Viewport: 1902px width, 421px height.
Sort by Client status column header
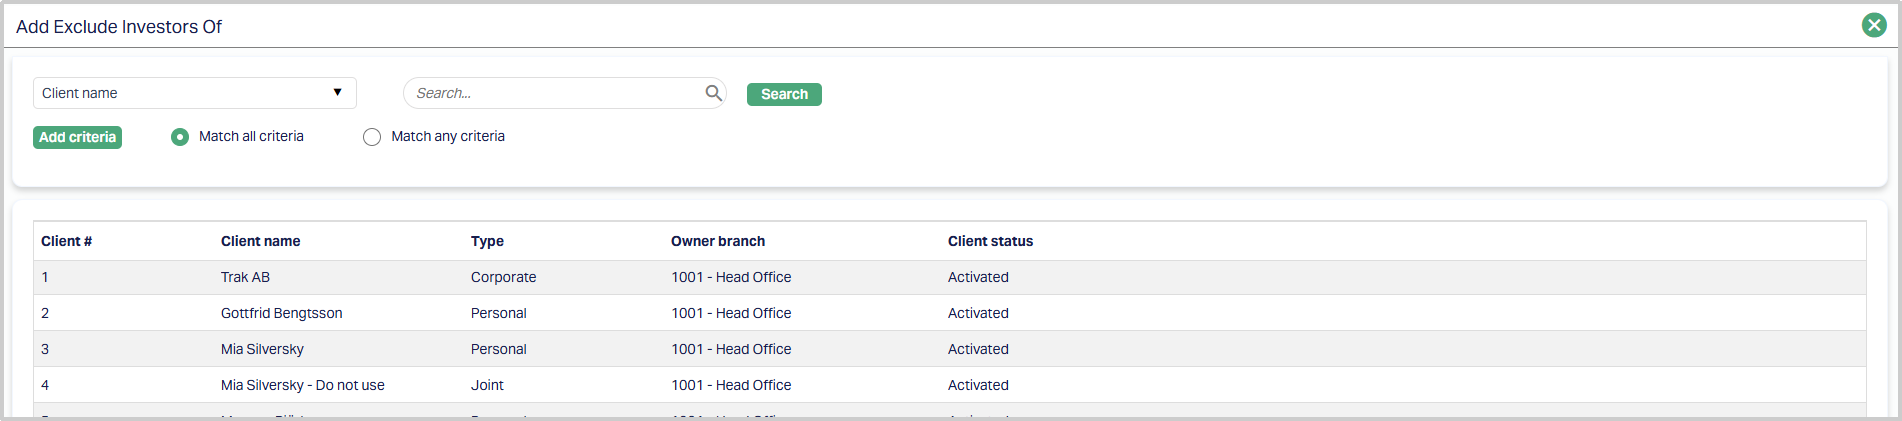pos(990,241)
